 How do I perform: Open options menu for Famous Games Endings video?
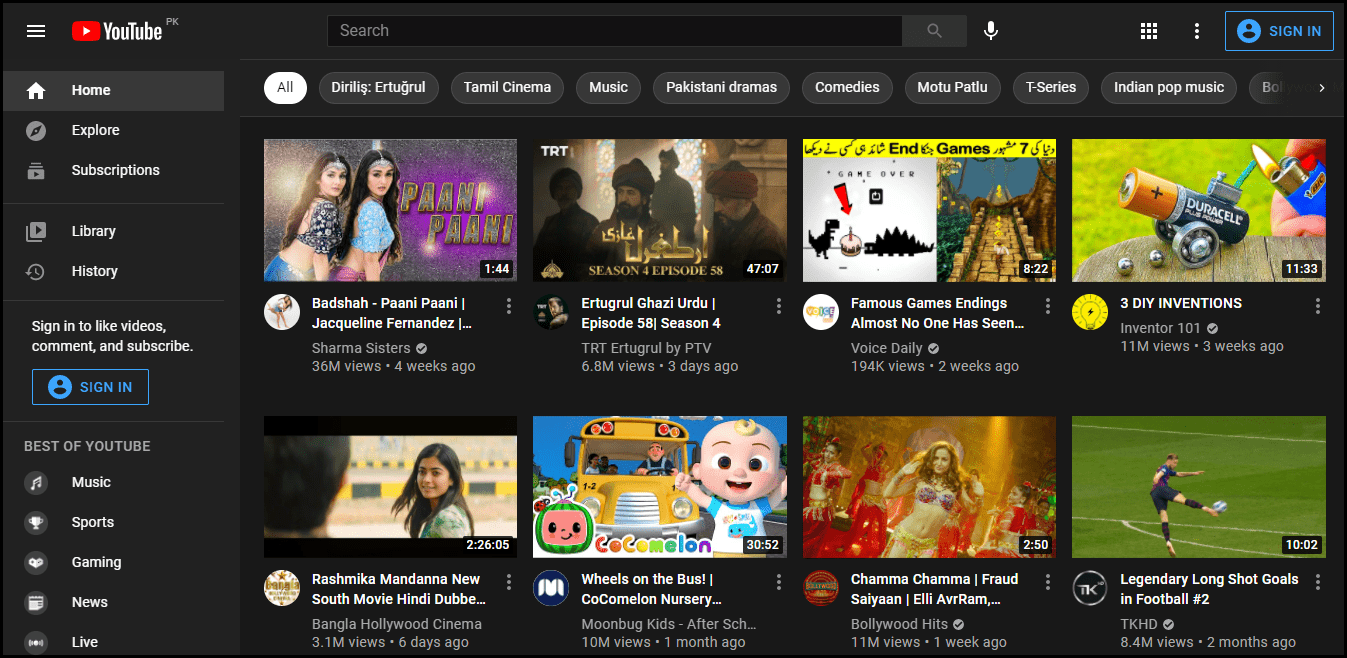[1048, 306]
